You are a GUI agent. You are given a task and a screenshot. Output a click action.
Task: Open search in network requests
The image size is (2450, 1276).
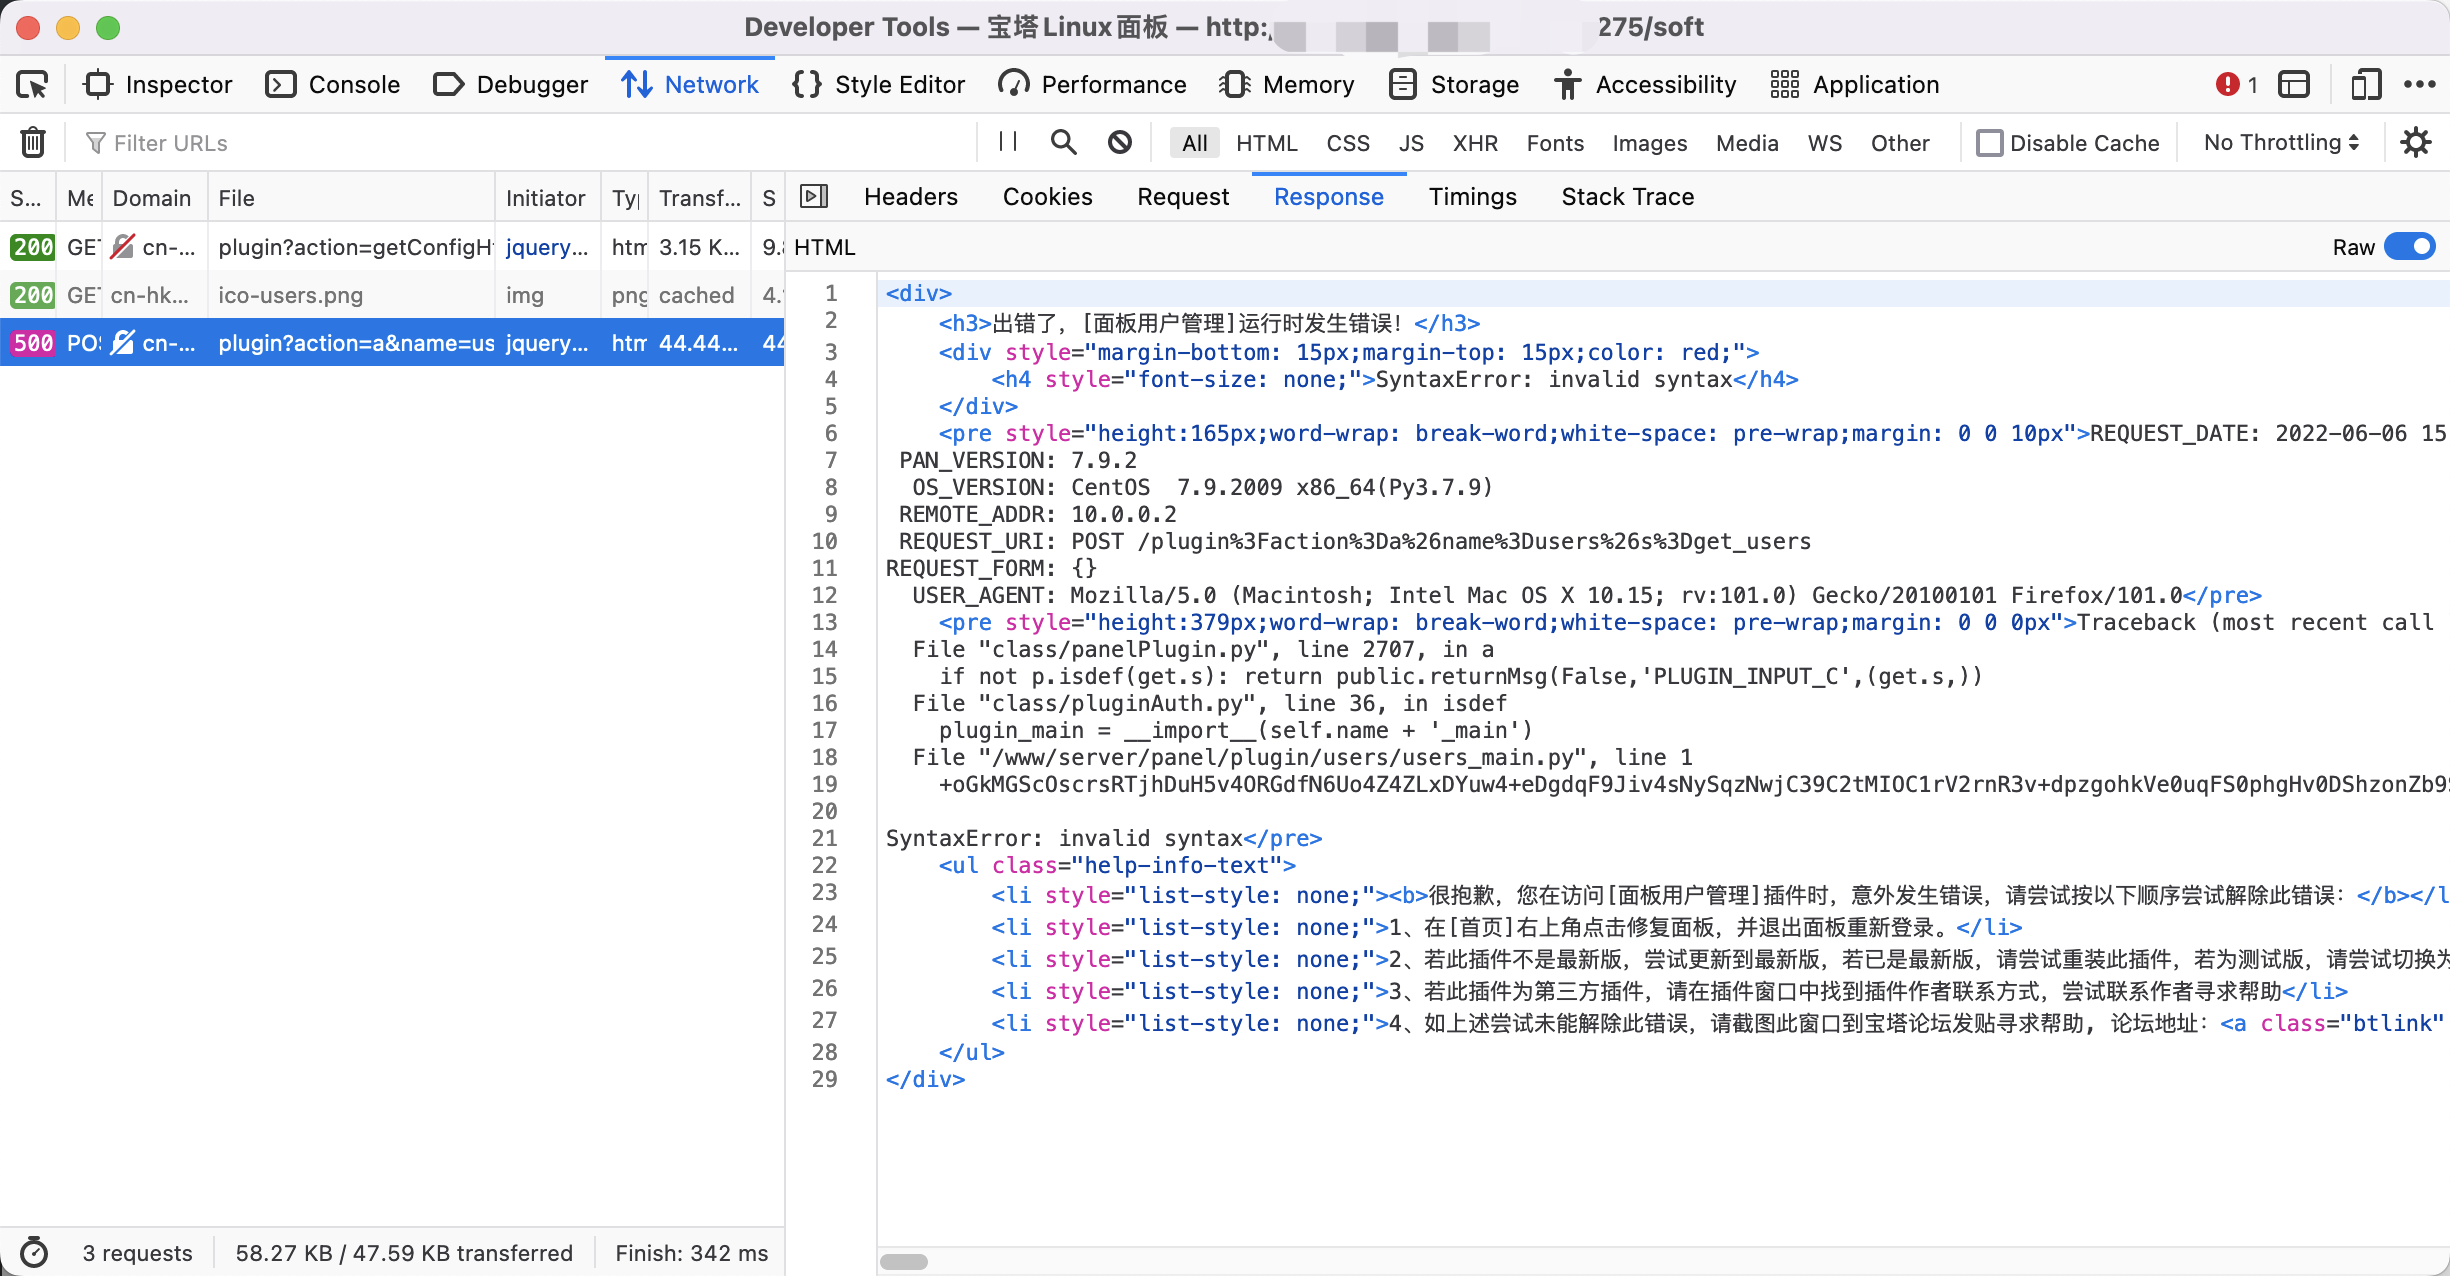coord(1063,142)
